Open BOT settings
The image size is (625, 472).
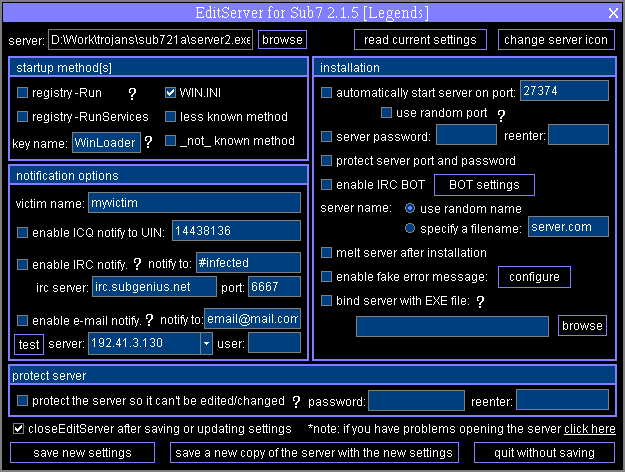(484, 185)
